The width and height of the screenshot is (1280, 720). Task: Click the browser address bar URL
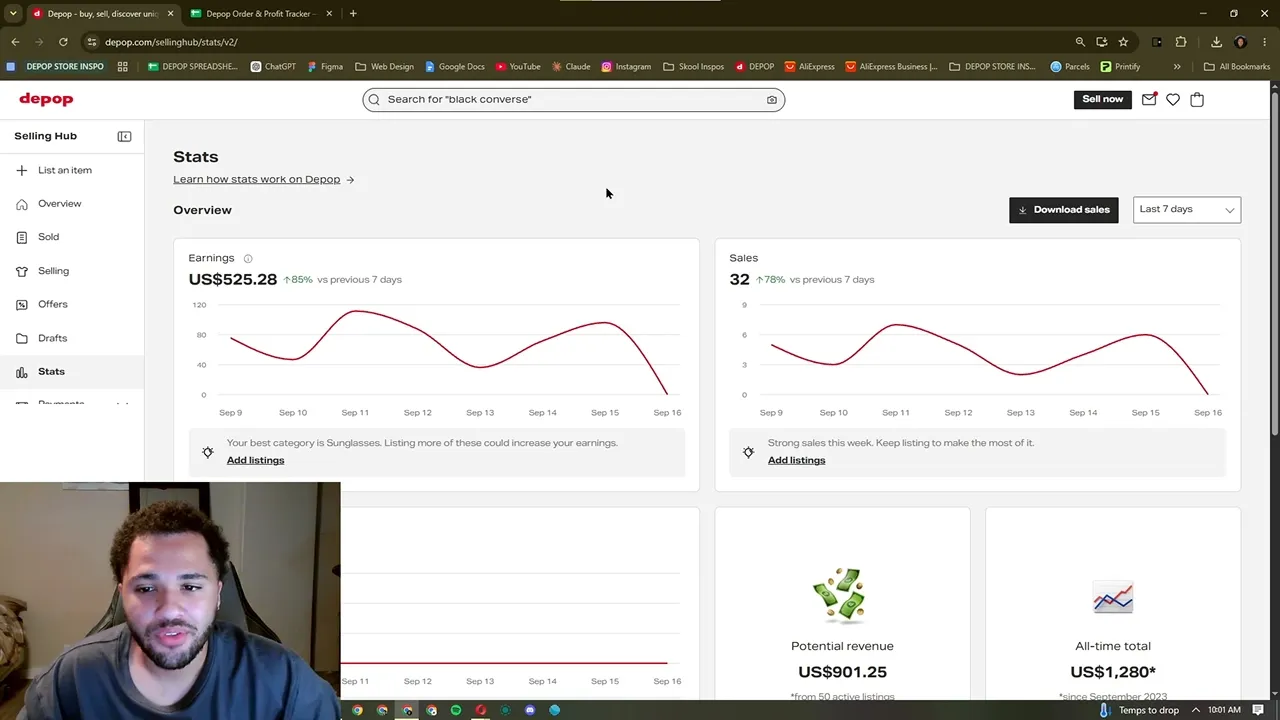coord(171,42)
